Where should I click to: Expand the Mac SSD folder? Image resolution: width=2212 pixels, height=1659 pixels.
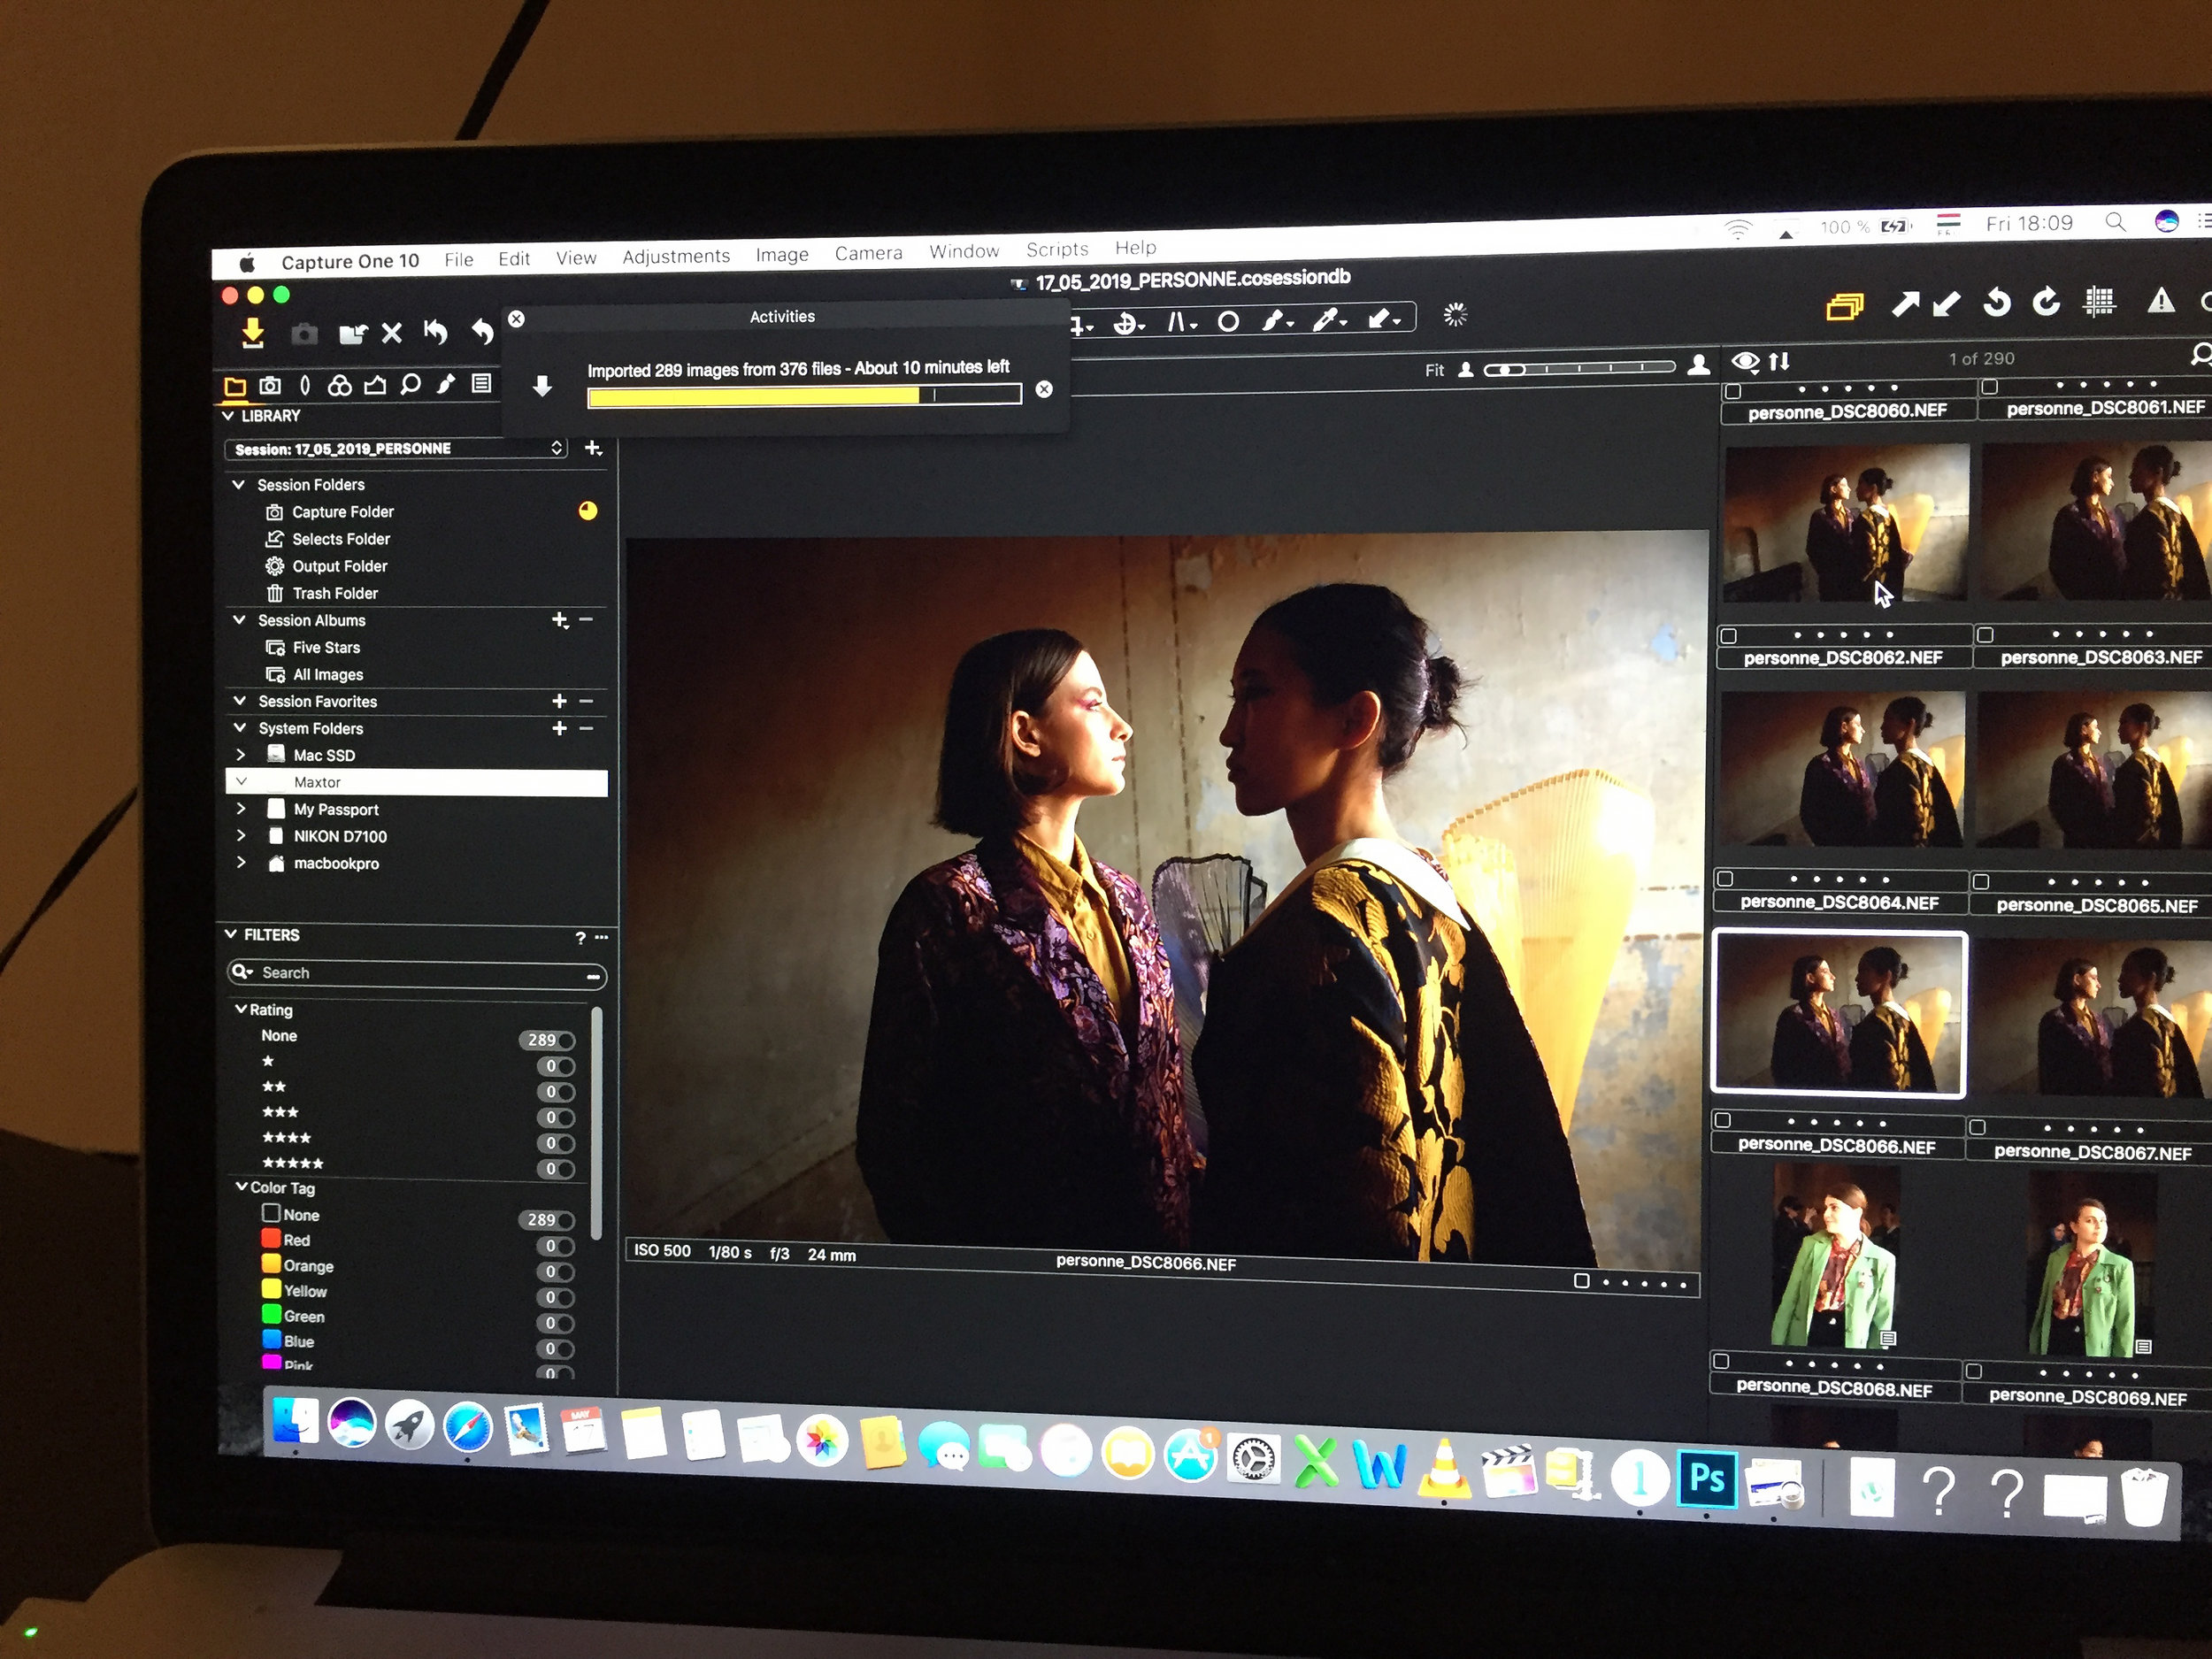click(241, 755)
